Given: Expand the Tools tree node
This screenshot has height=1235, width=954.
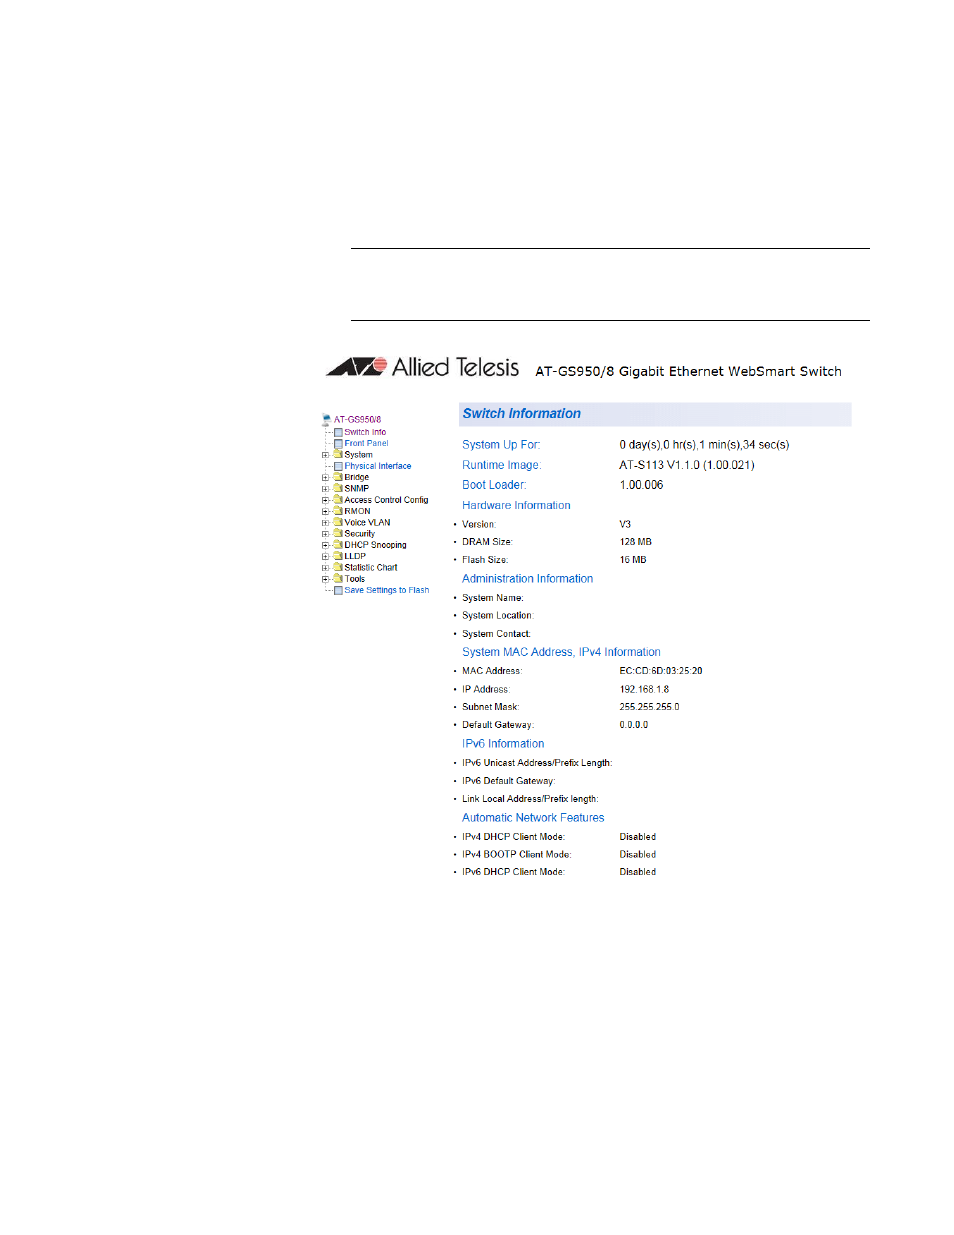Looking at the screenshot, I should click(325, 579).
